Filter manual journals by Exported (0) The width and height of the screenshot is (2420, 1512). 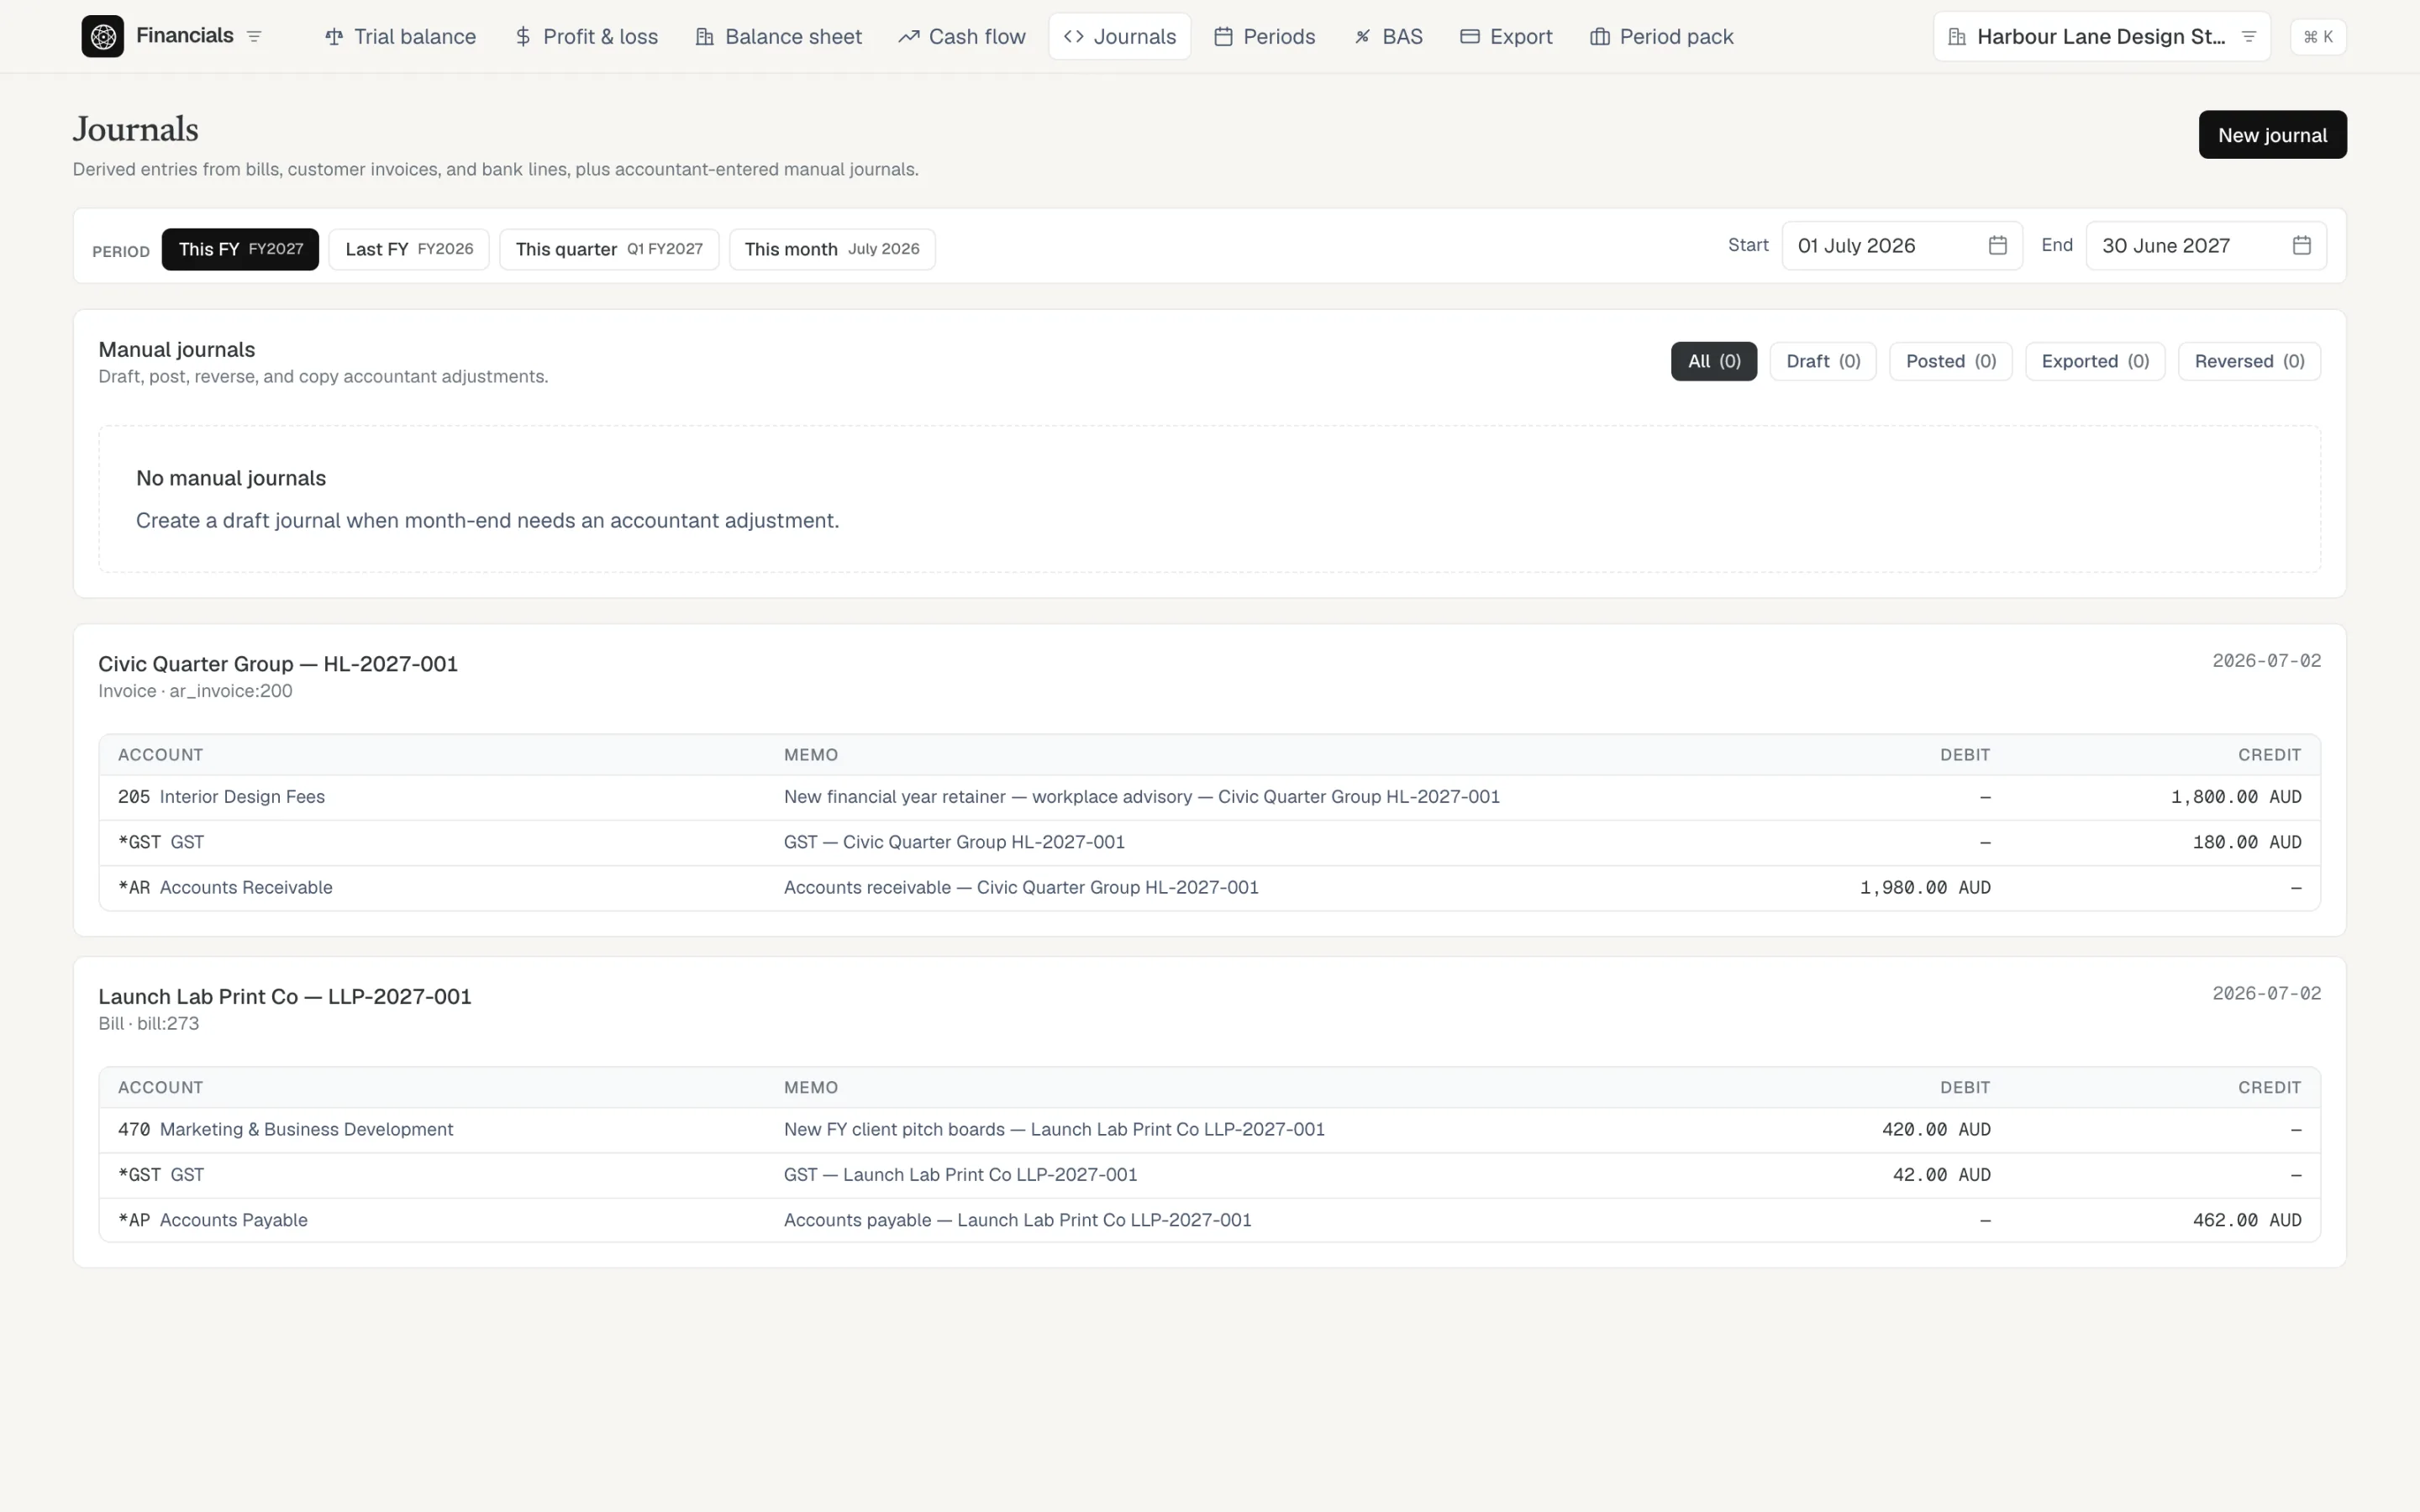(x=2095, y=361)
